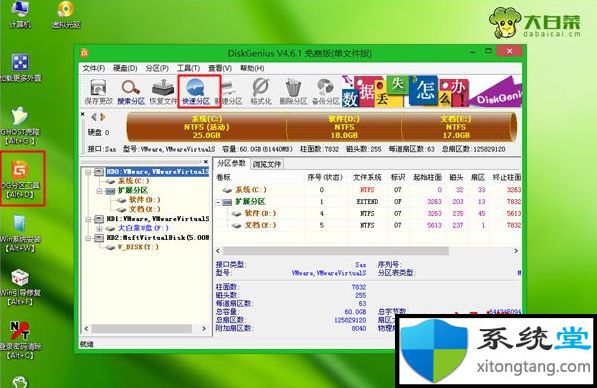Click the next disk arrow beside 硬盘 0
Screen dimensions: 597x388
tap(102, 117)
